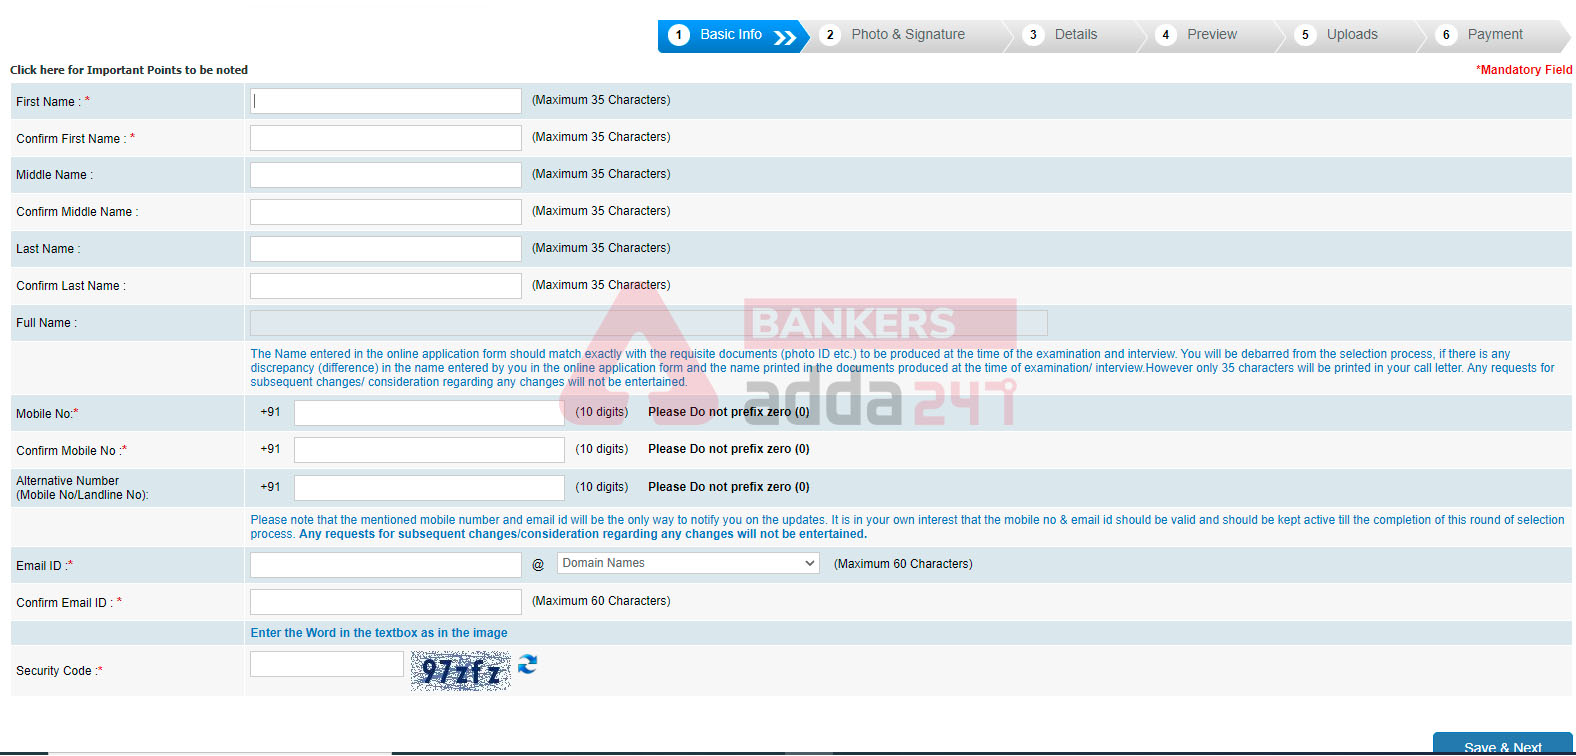Go to the Basic Info step
Image resolution: width=1576 pixels, height=756 pixels.
[x=732, y=35]
